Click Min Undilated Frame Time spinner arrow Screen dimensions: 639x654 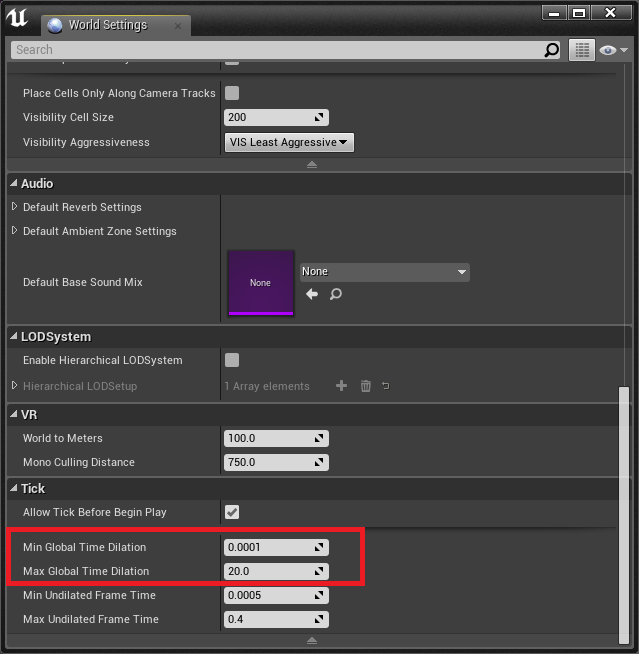point(319,595)
